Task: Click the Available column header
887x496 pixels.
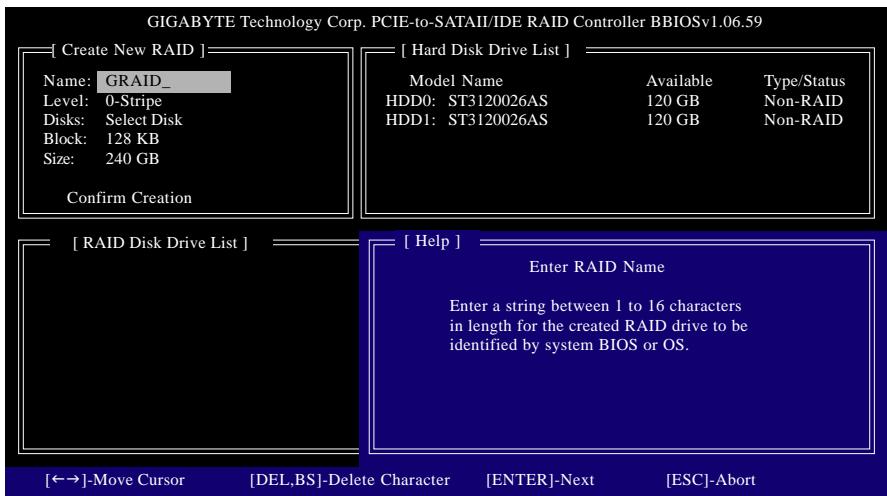Action: click(x=679, y=81)
